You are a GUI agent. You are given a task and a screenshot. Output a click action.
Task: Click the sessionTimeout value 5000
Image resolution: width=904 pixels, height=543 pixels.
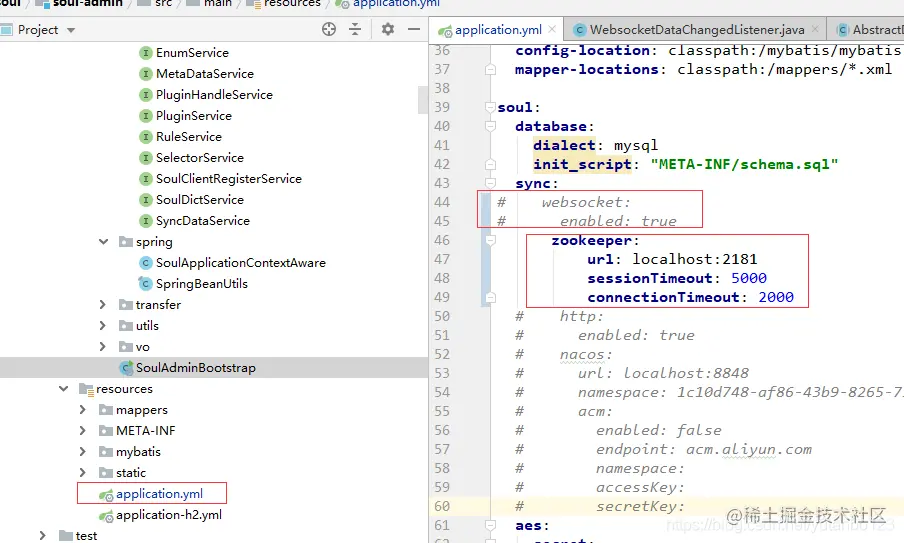point(749,278)
